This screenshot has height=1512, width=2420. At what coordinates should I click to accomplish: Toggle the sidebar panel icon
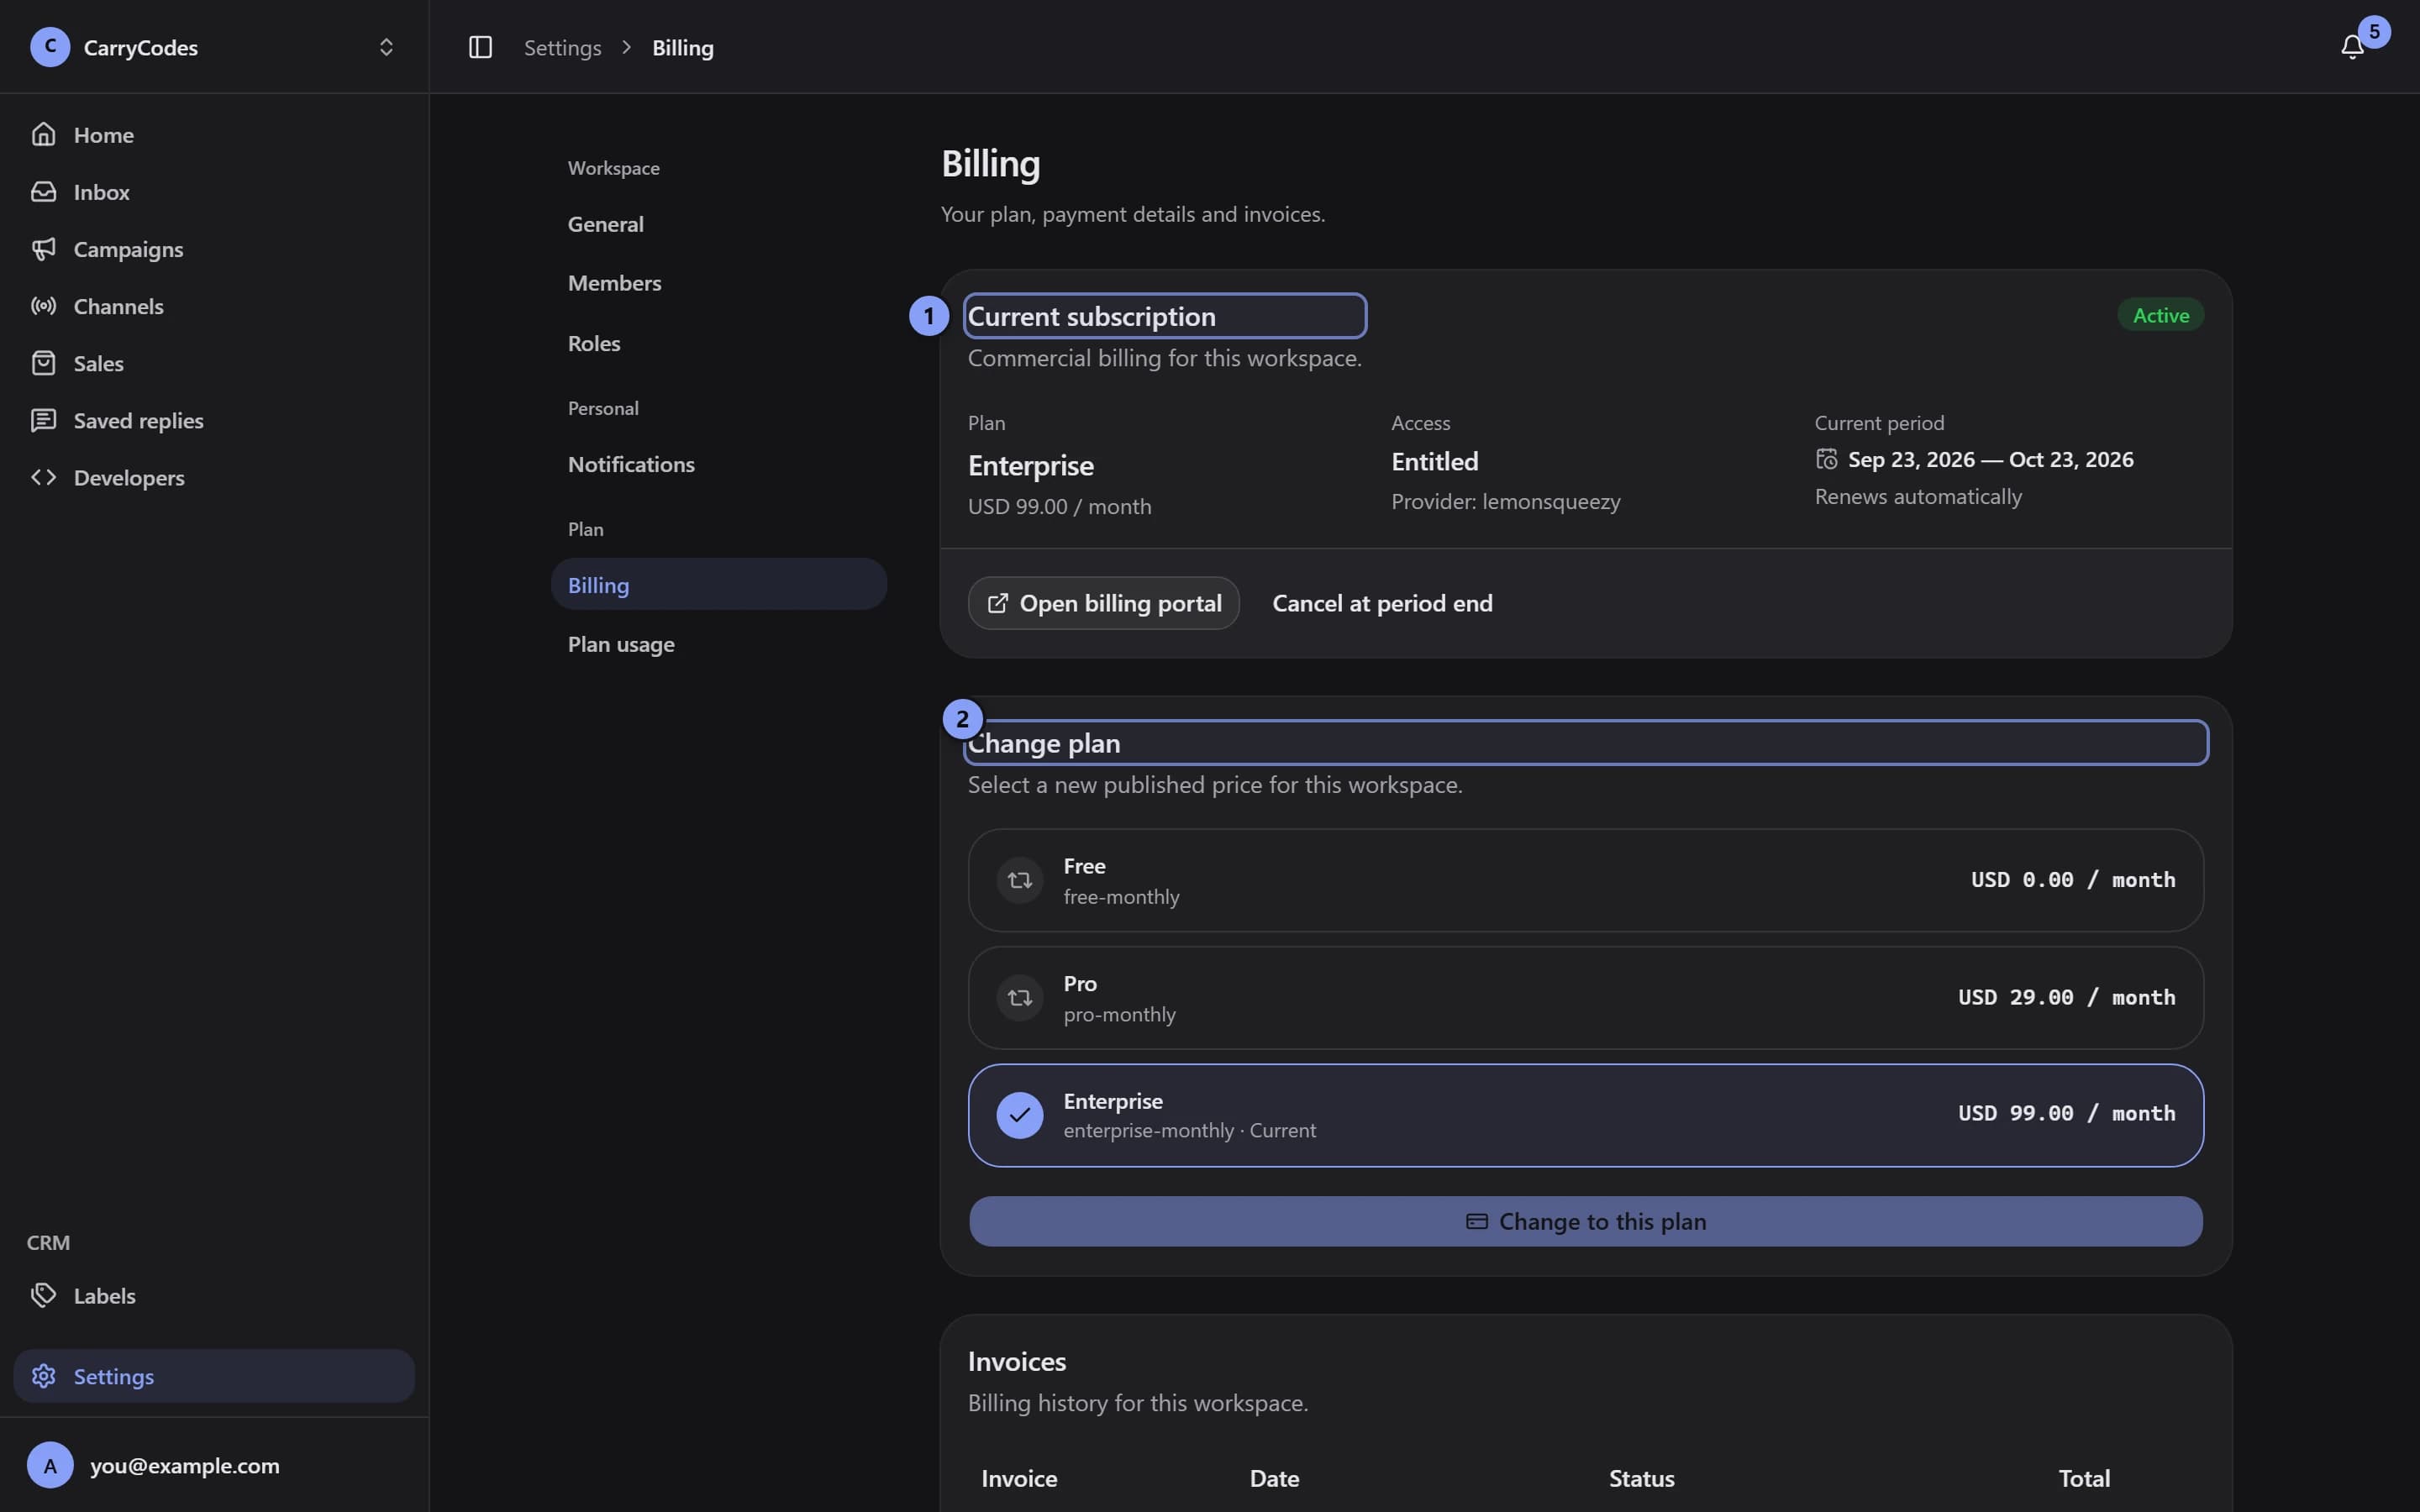[x=480, y=47]
